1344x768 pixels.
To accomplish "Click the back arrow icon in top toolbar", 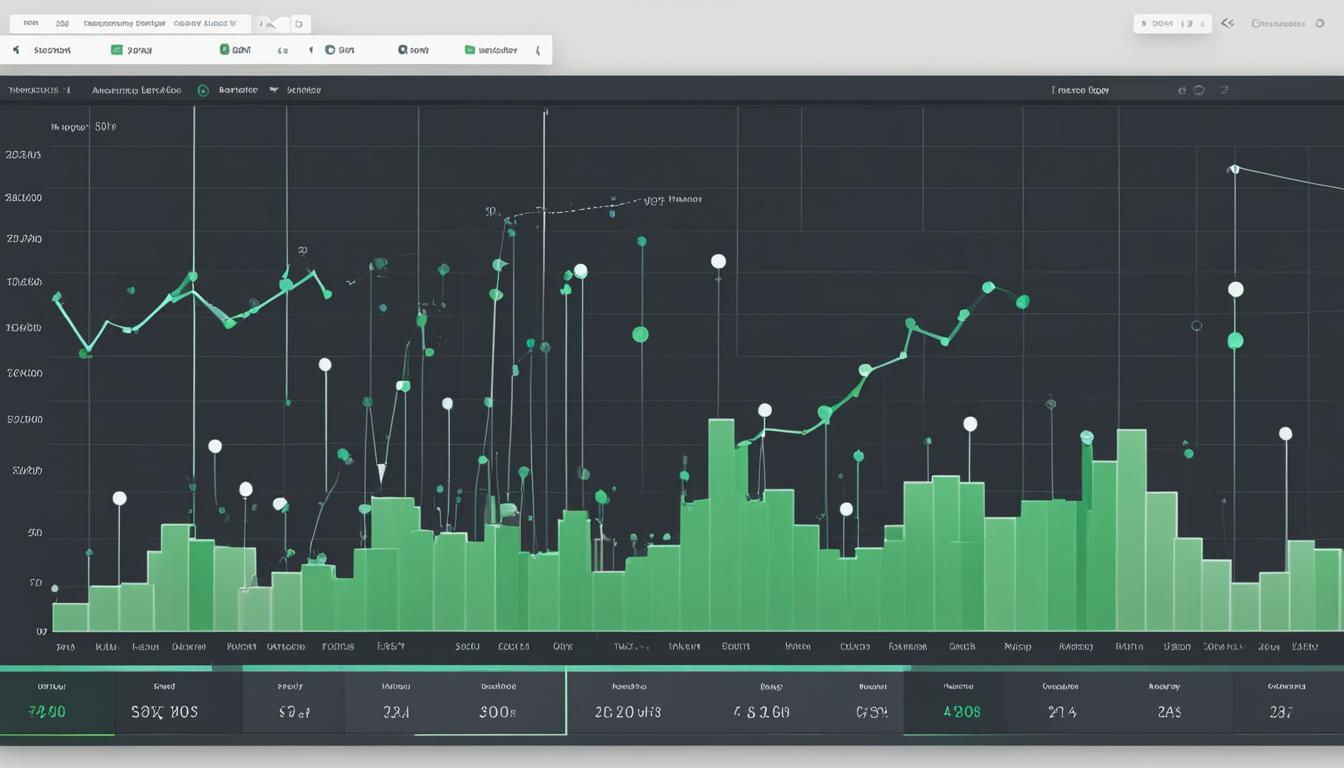I will pos(16,49).
